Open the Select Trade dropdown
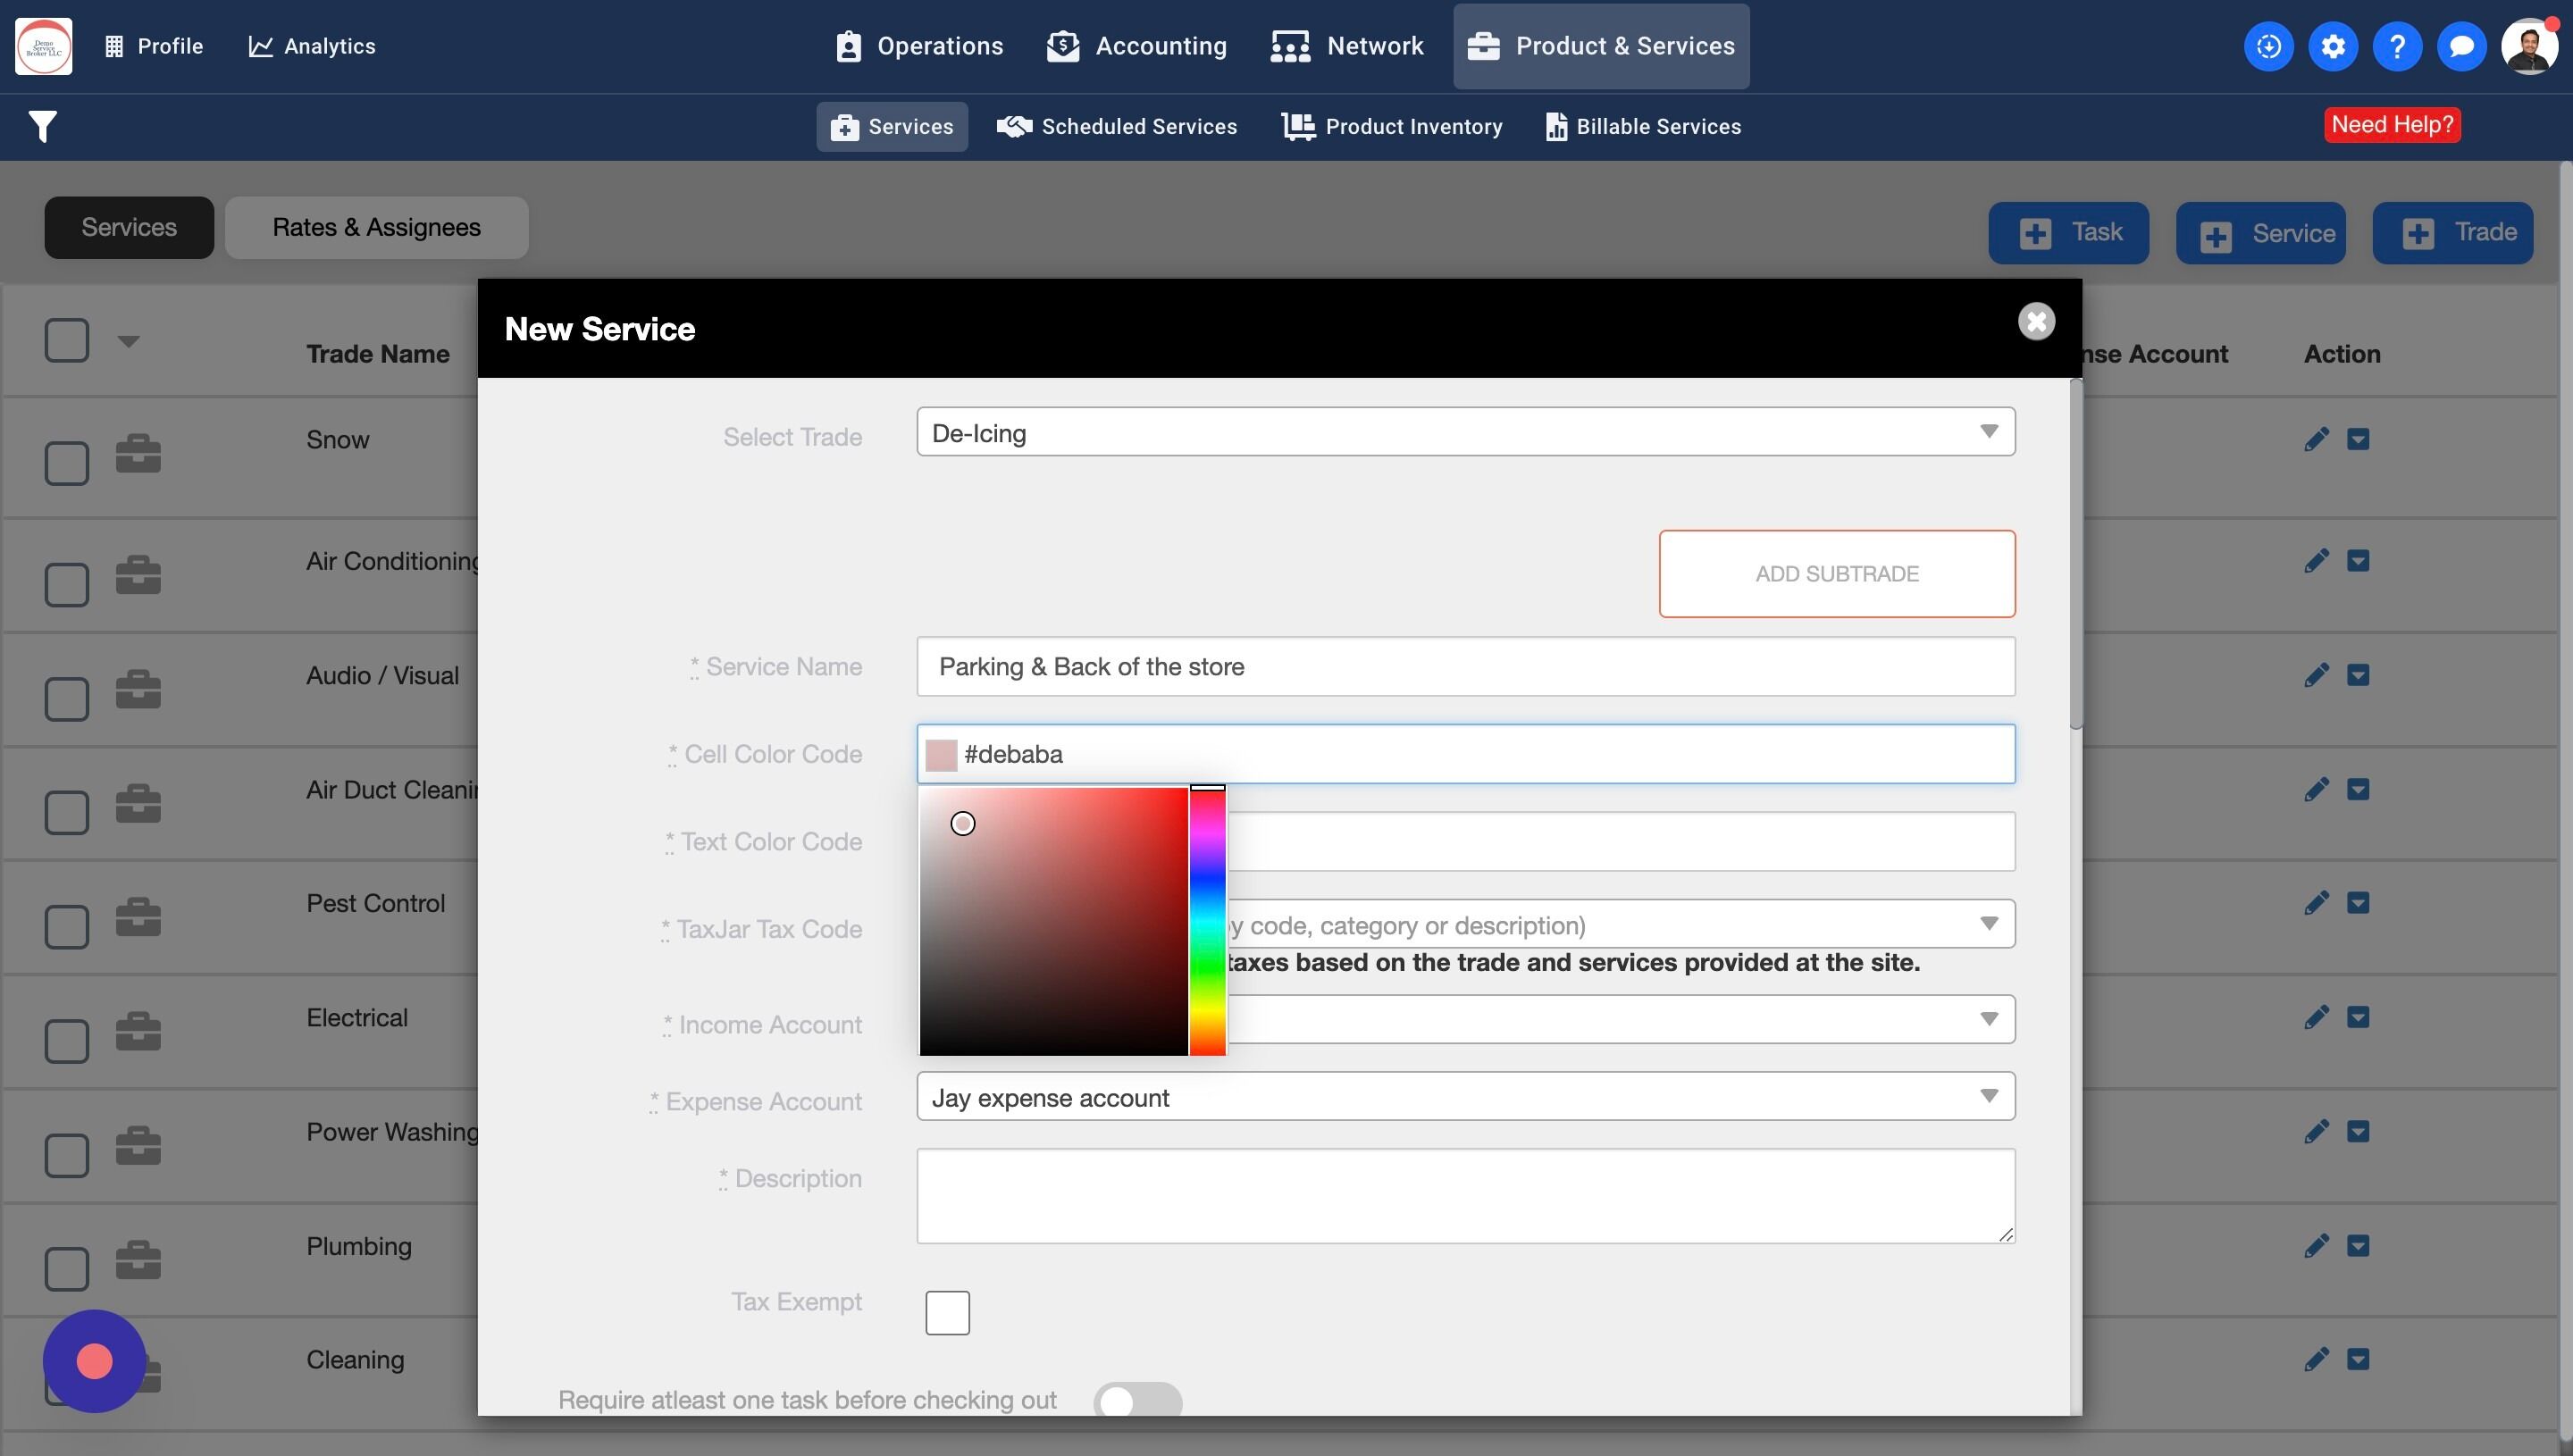Screen dimensions: 2573x1456 [1465, 432]
